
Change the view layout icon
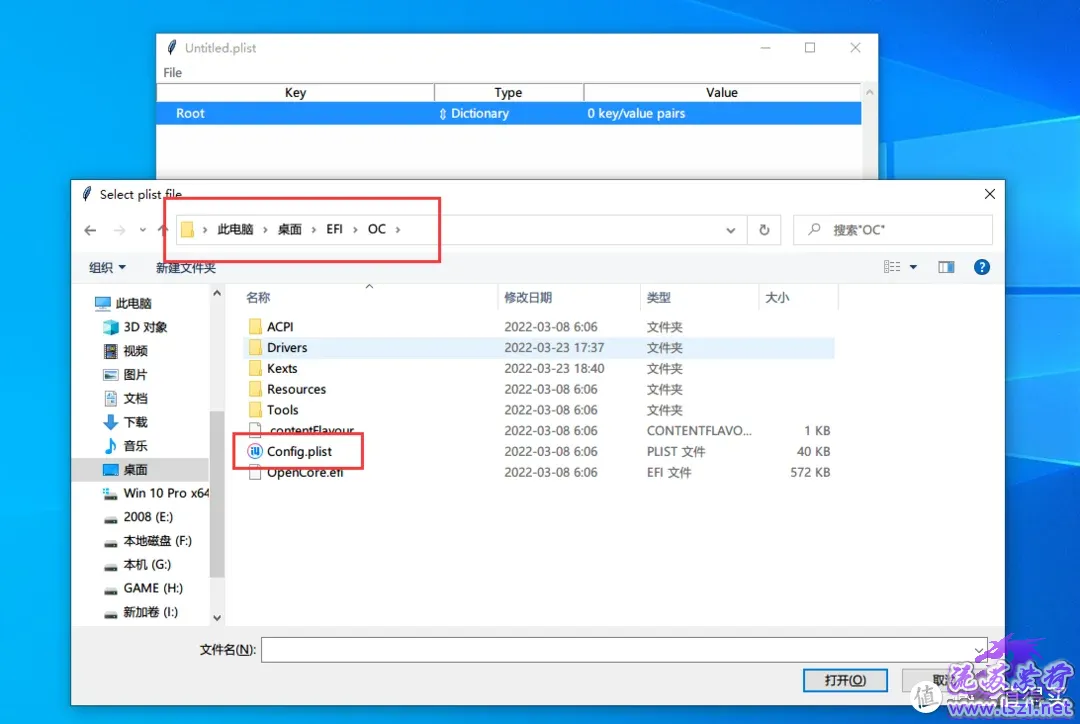coord(892,267)
